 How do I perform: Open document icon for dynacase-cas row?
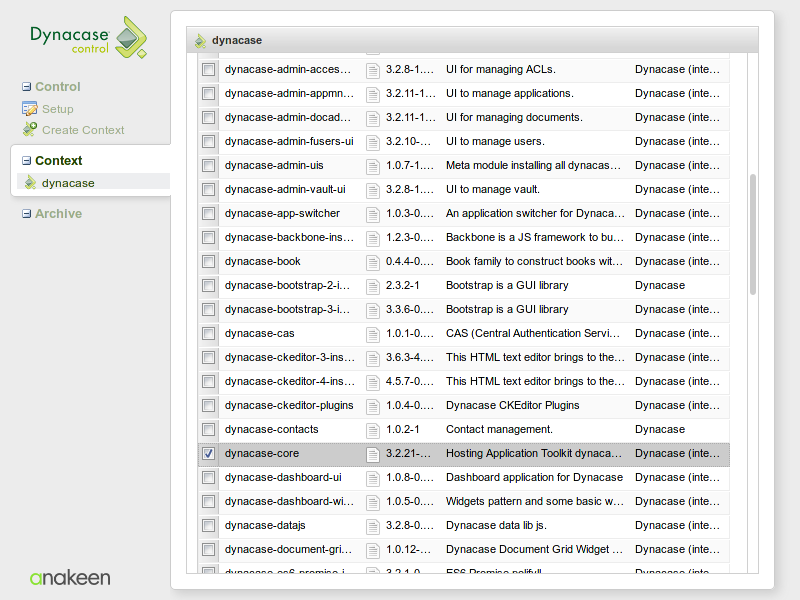pyautogui.click(x=373, y=334)
